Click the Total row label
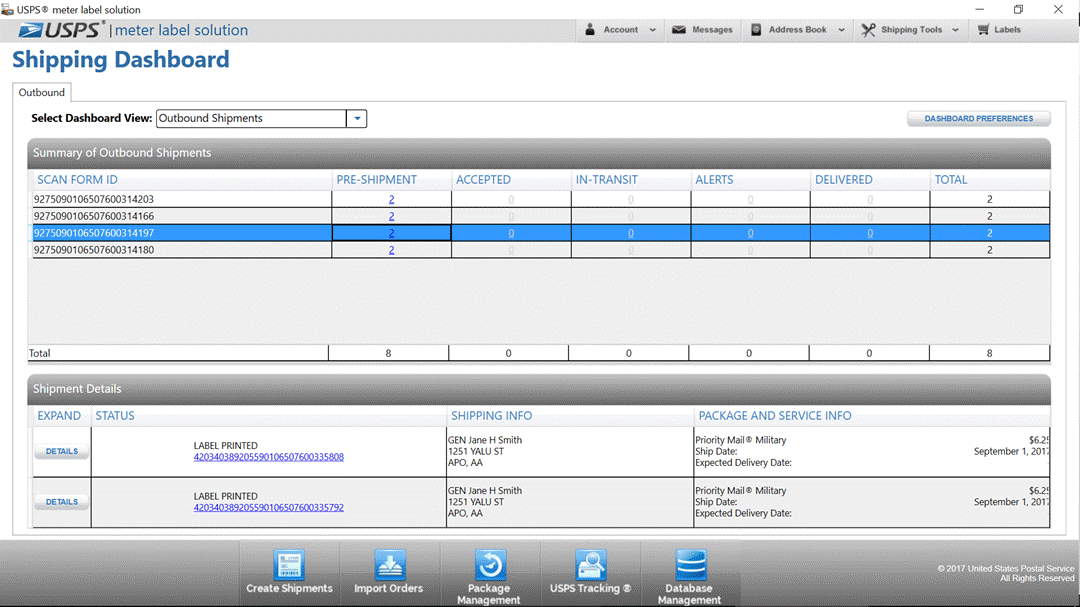Screen dimensions: 1080x607 [39, 353]
